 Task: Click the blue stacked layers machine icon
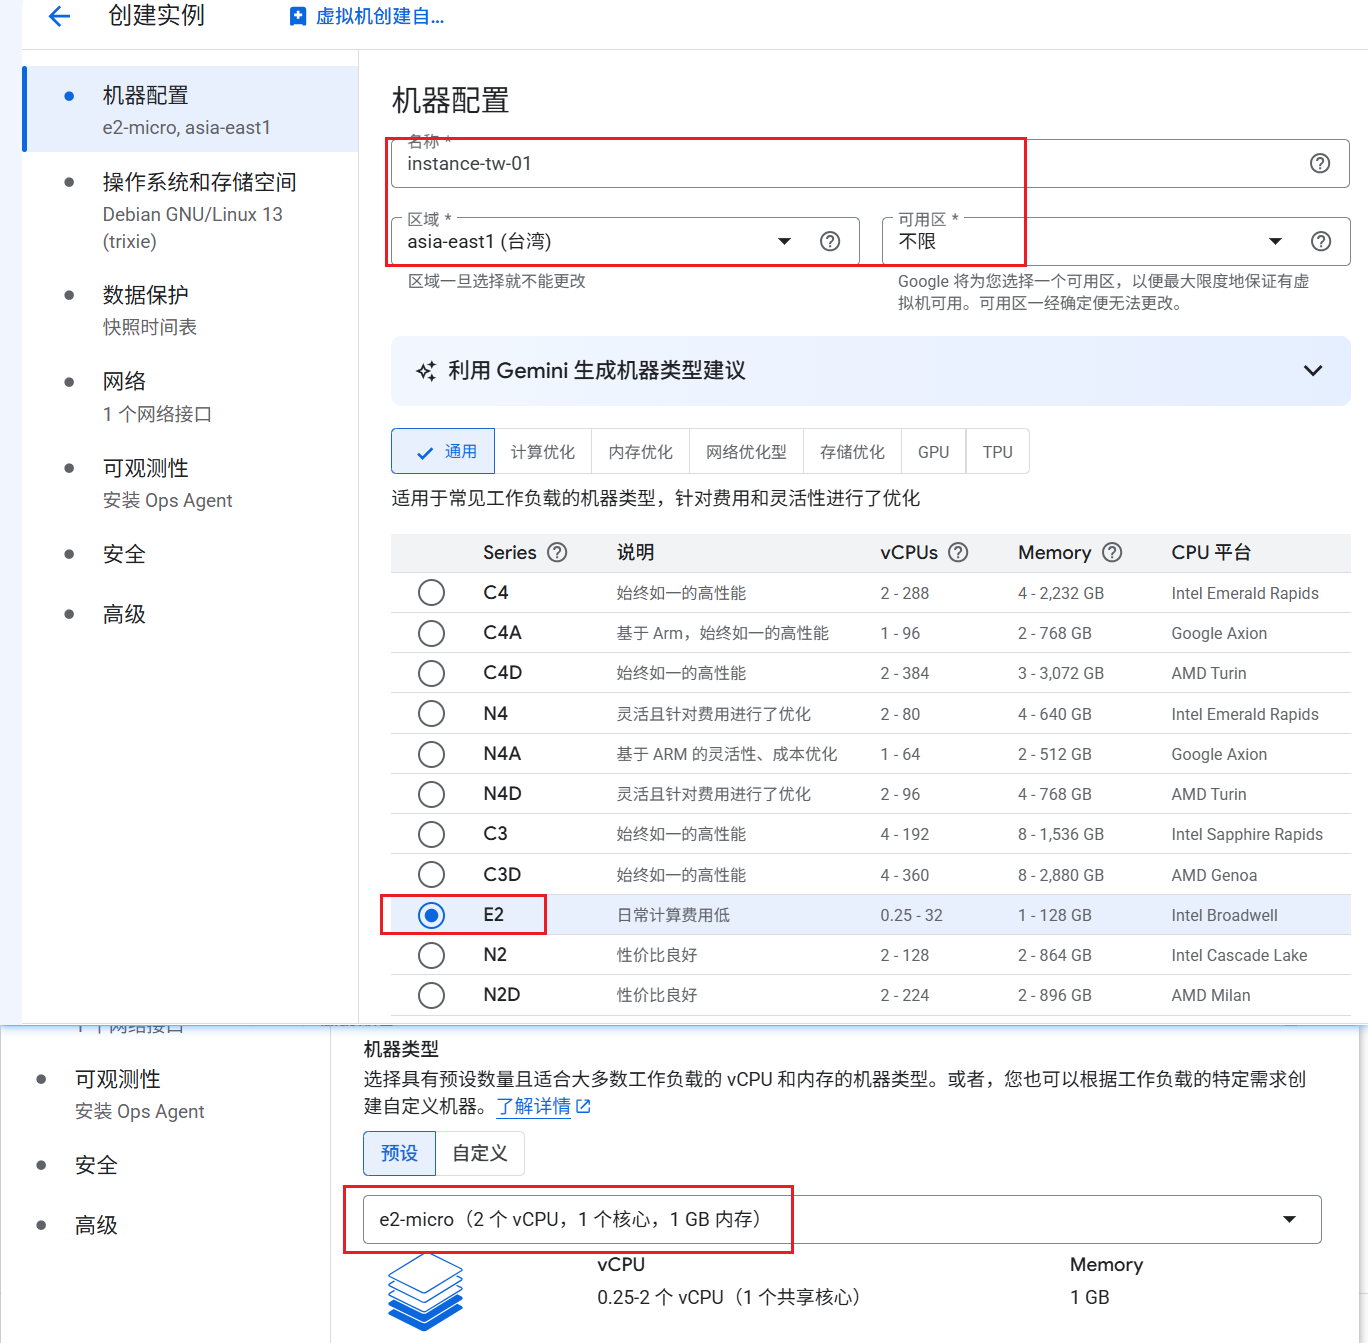[x=426, y=1291]
